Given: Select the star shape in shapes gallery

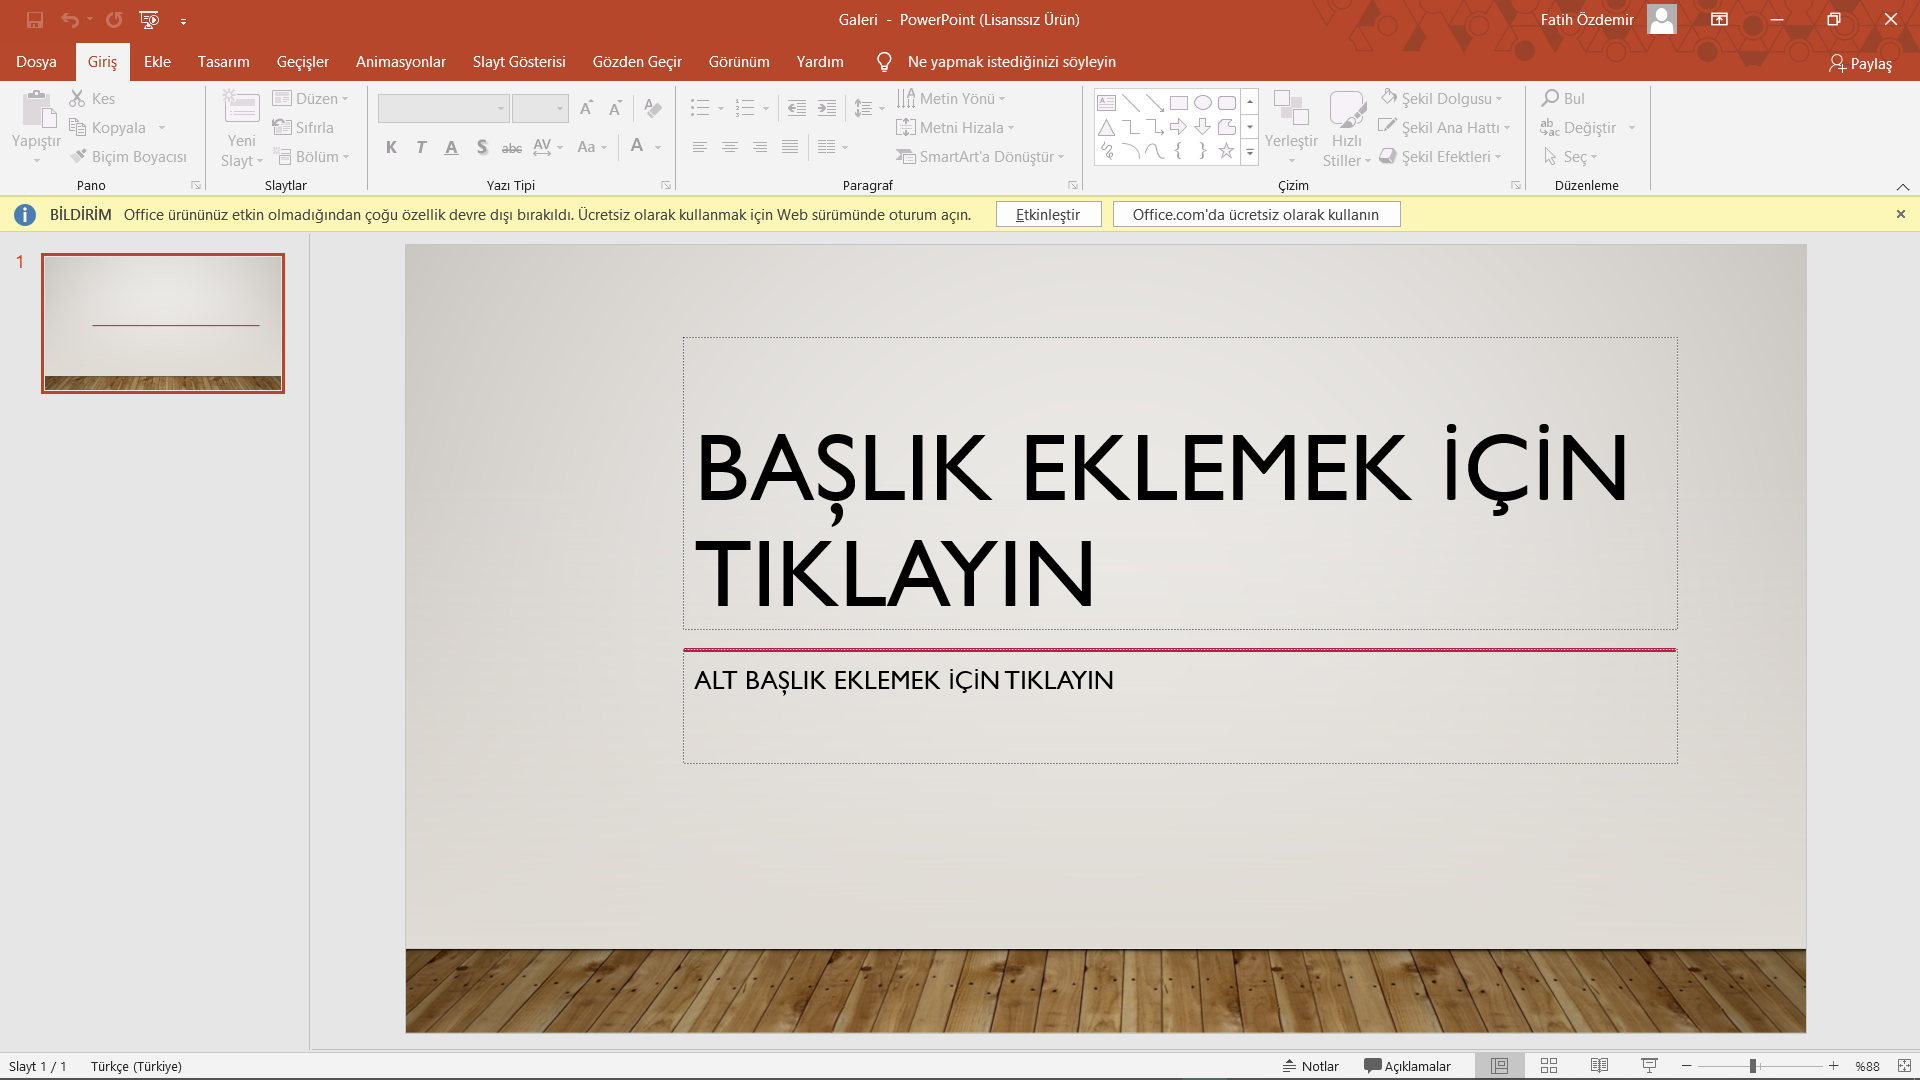Looking at the screenshot, I should [x=1226, y=151].
